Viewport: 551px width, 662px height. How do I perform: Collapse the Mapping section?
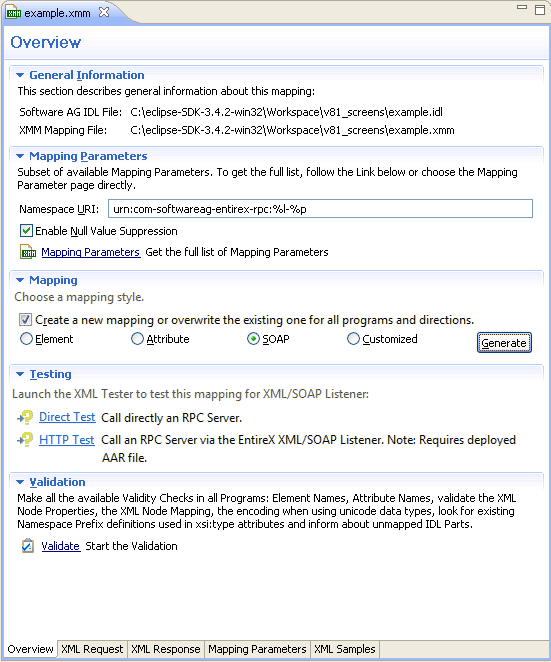(x=20, y=280)
